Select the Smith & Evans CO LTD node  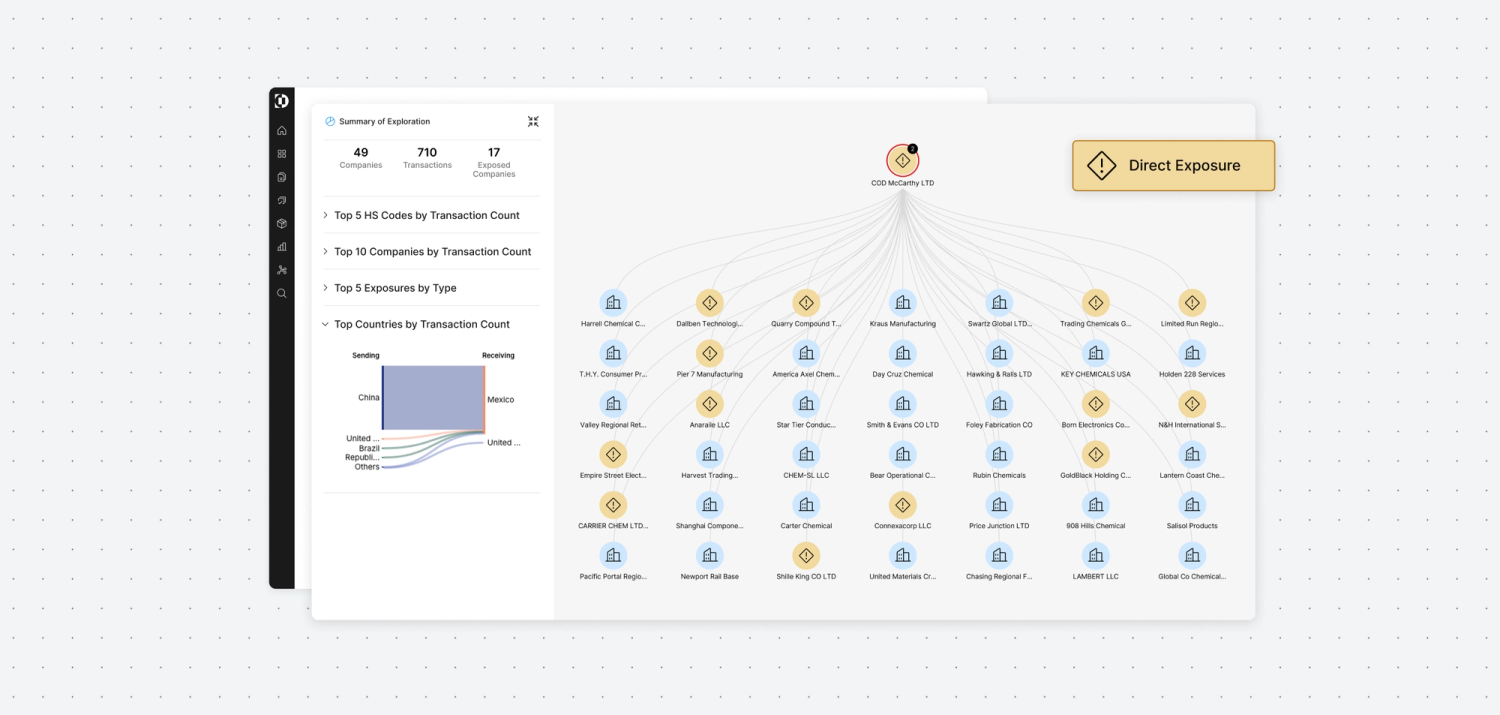coord(903,404)
